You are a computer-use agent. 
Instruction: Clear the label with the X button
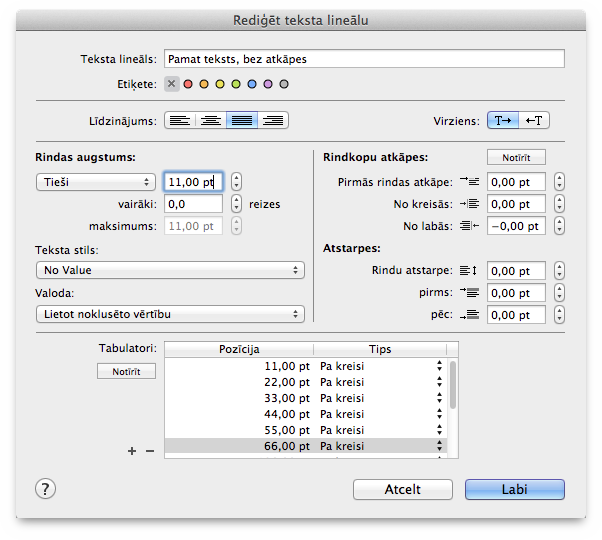172,84
